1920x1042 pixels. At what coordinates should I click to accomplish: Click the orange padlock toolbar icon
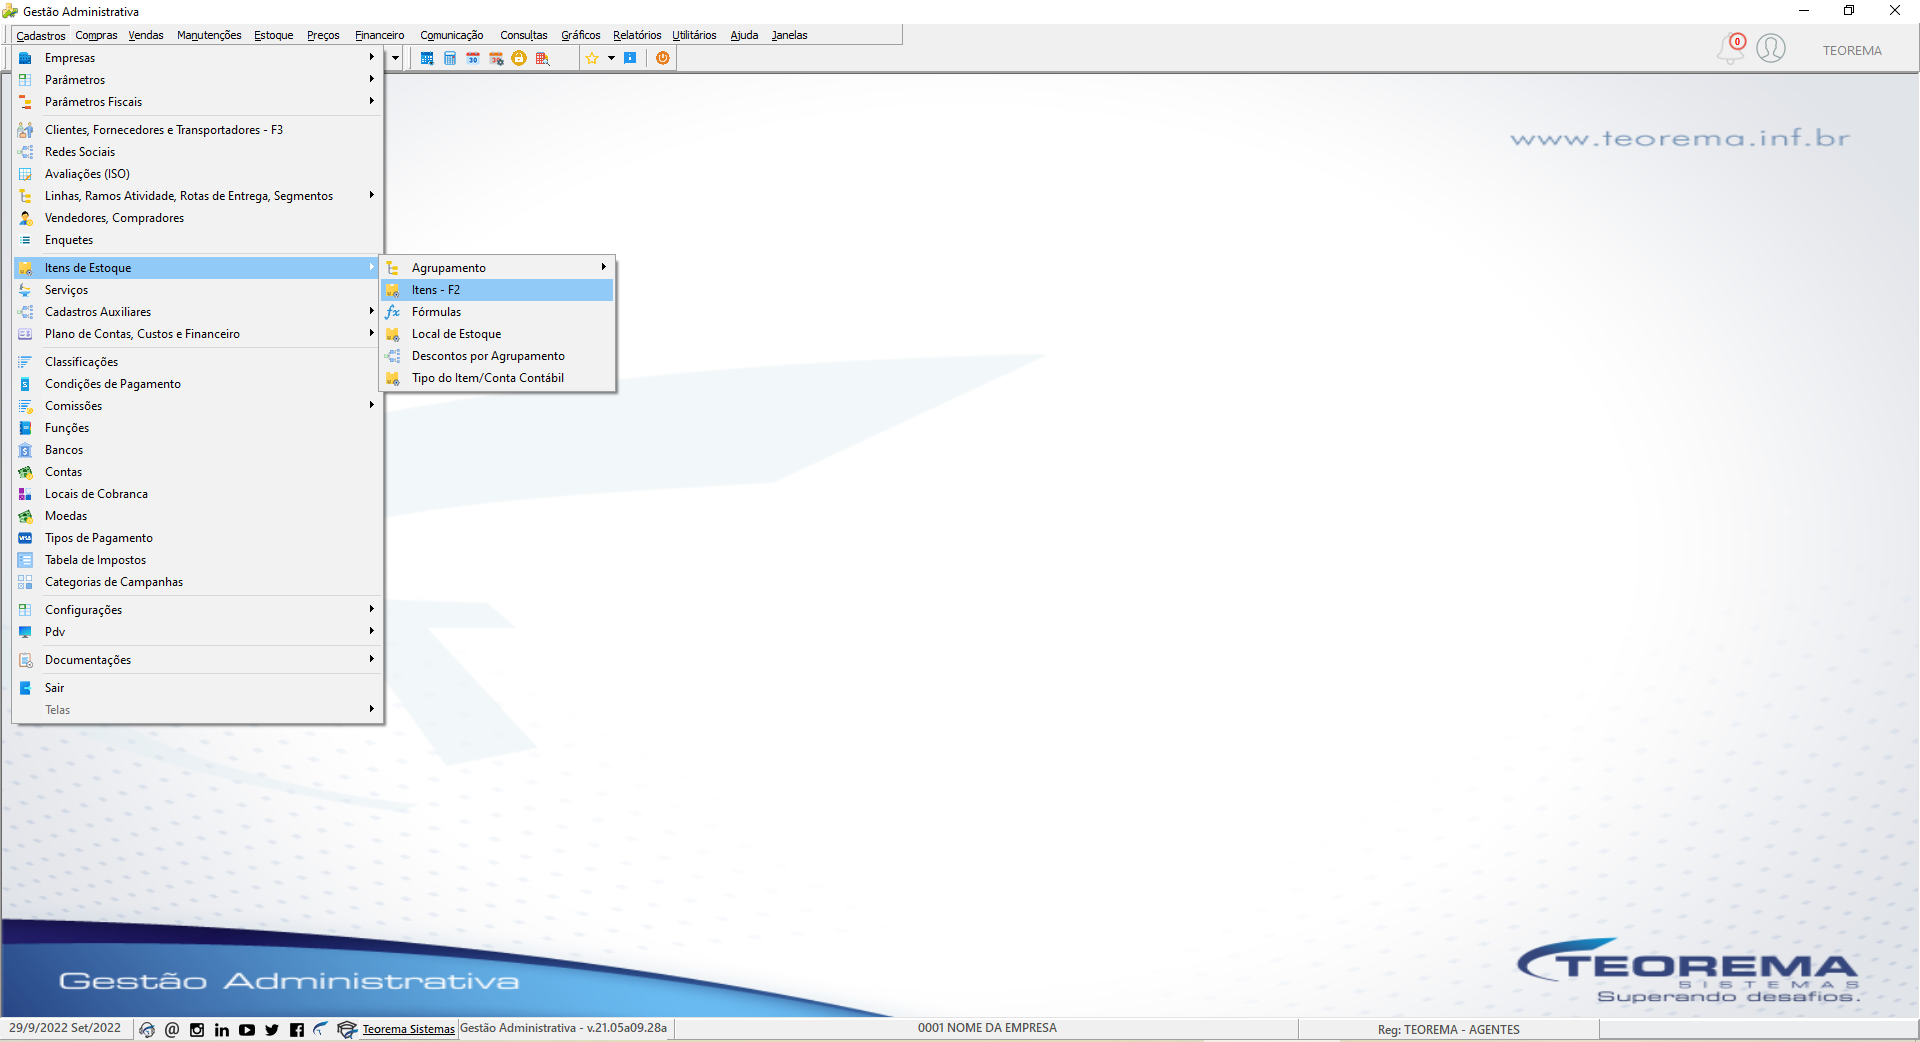click(519, 58)
